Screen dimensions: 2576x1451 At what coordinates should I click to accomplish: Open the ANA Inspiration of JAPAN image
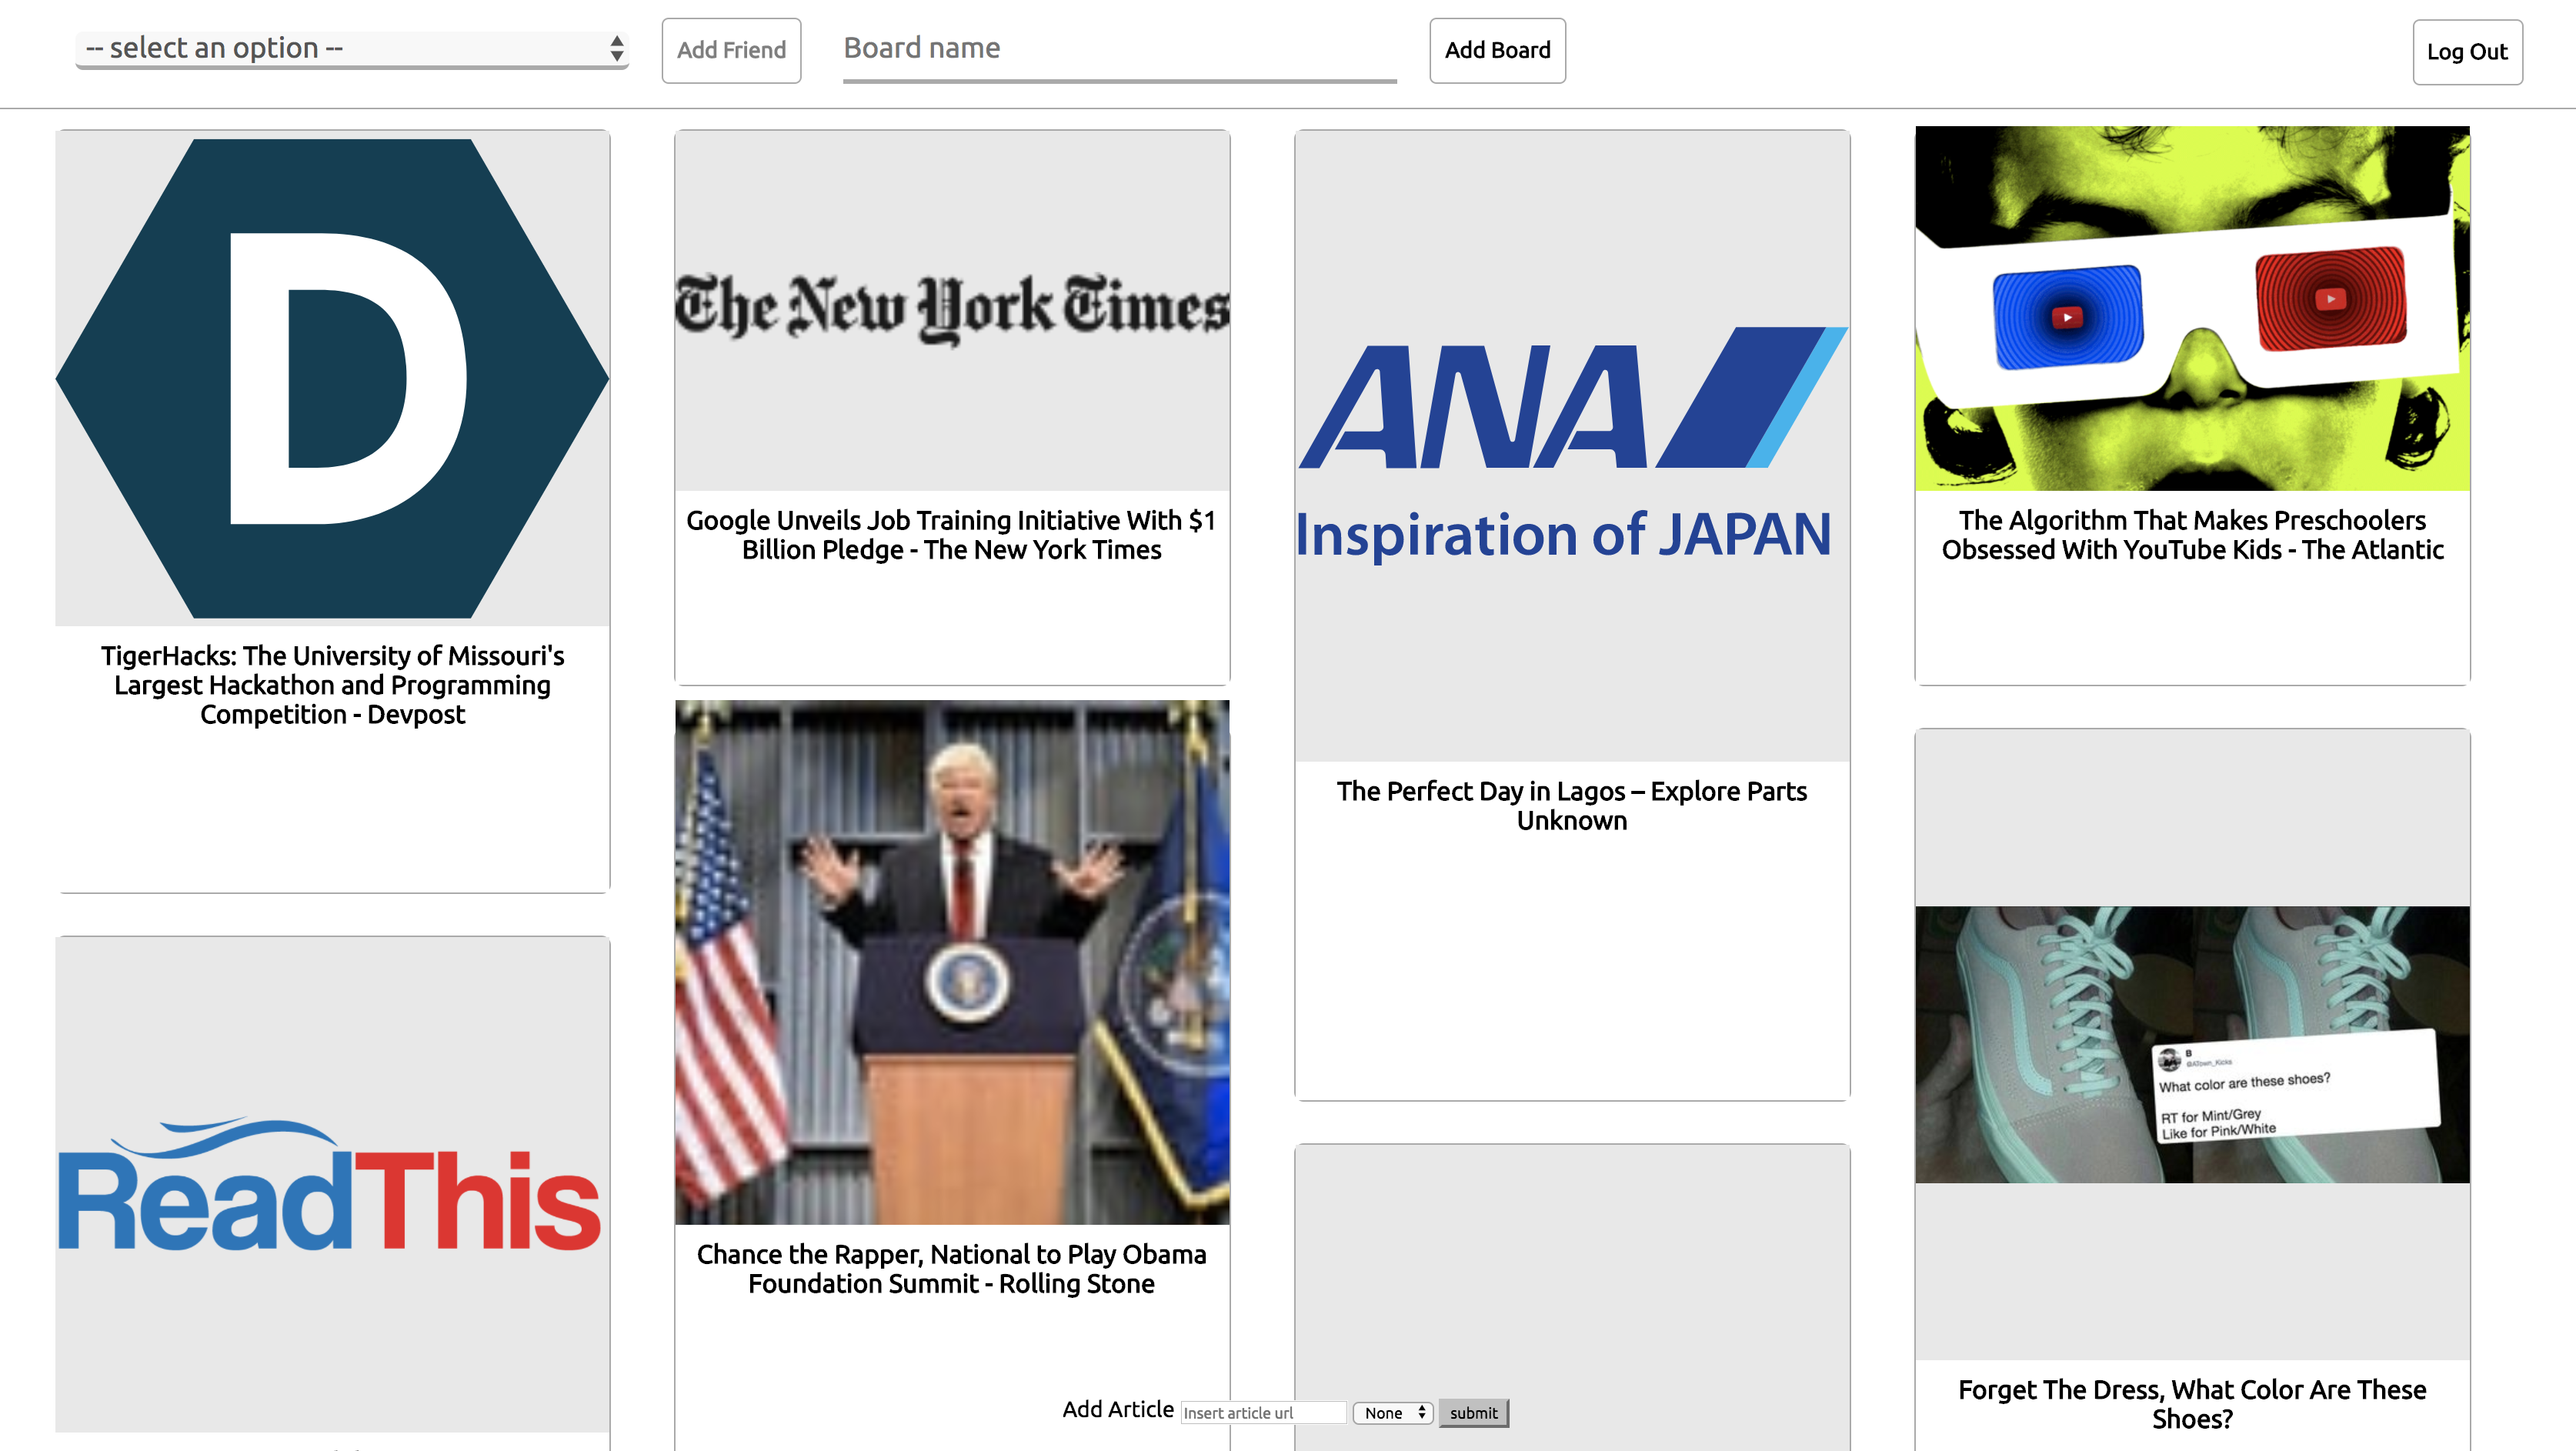(1571, 445)
